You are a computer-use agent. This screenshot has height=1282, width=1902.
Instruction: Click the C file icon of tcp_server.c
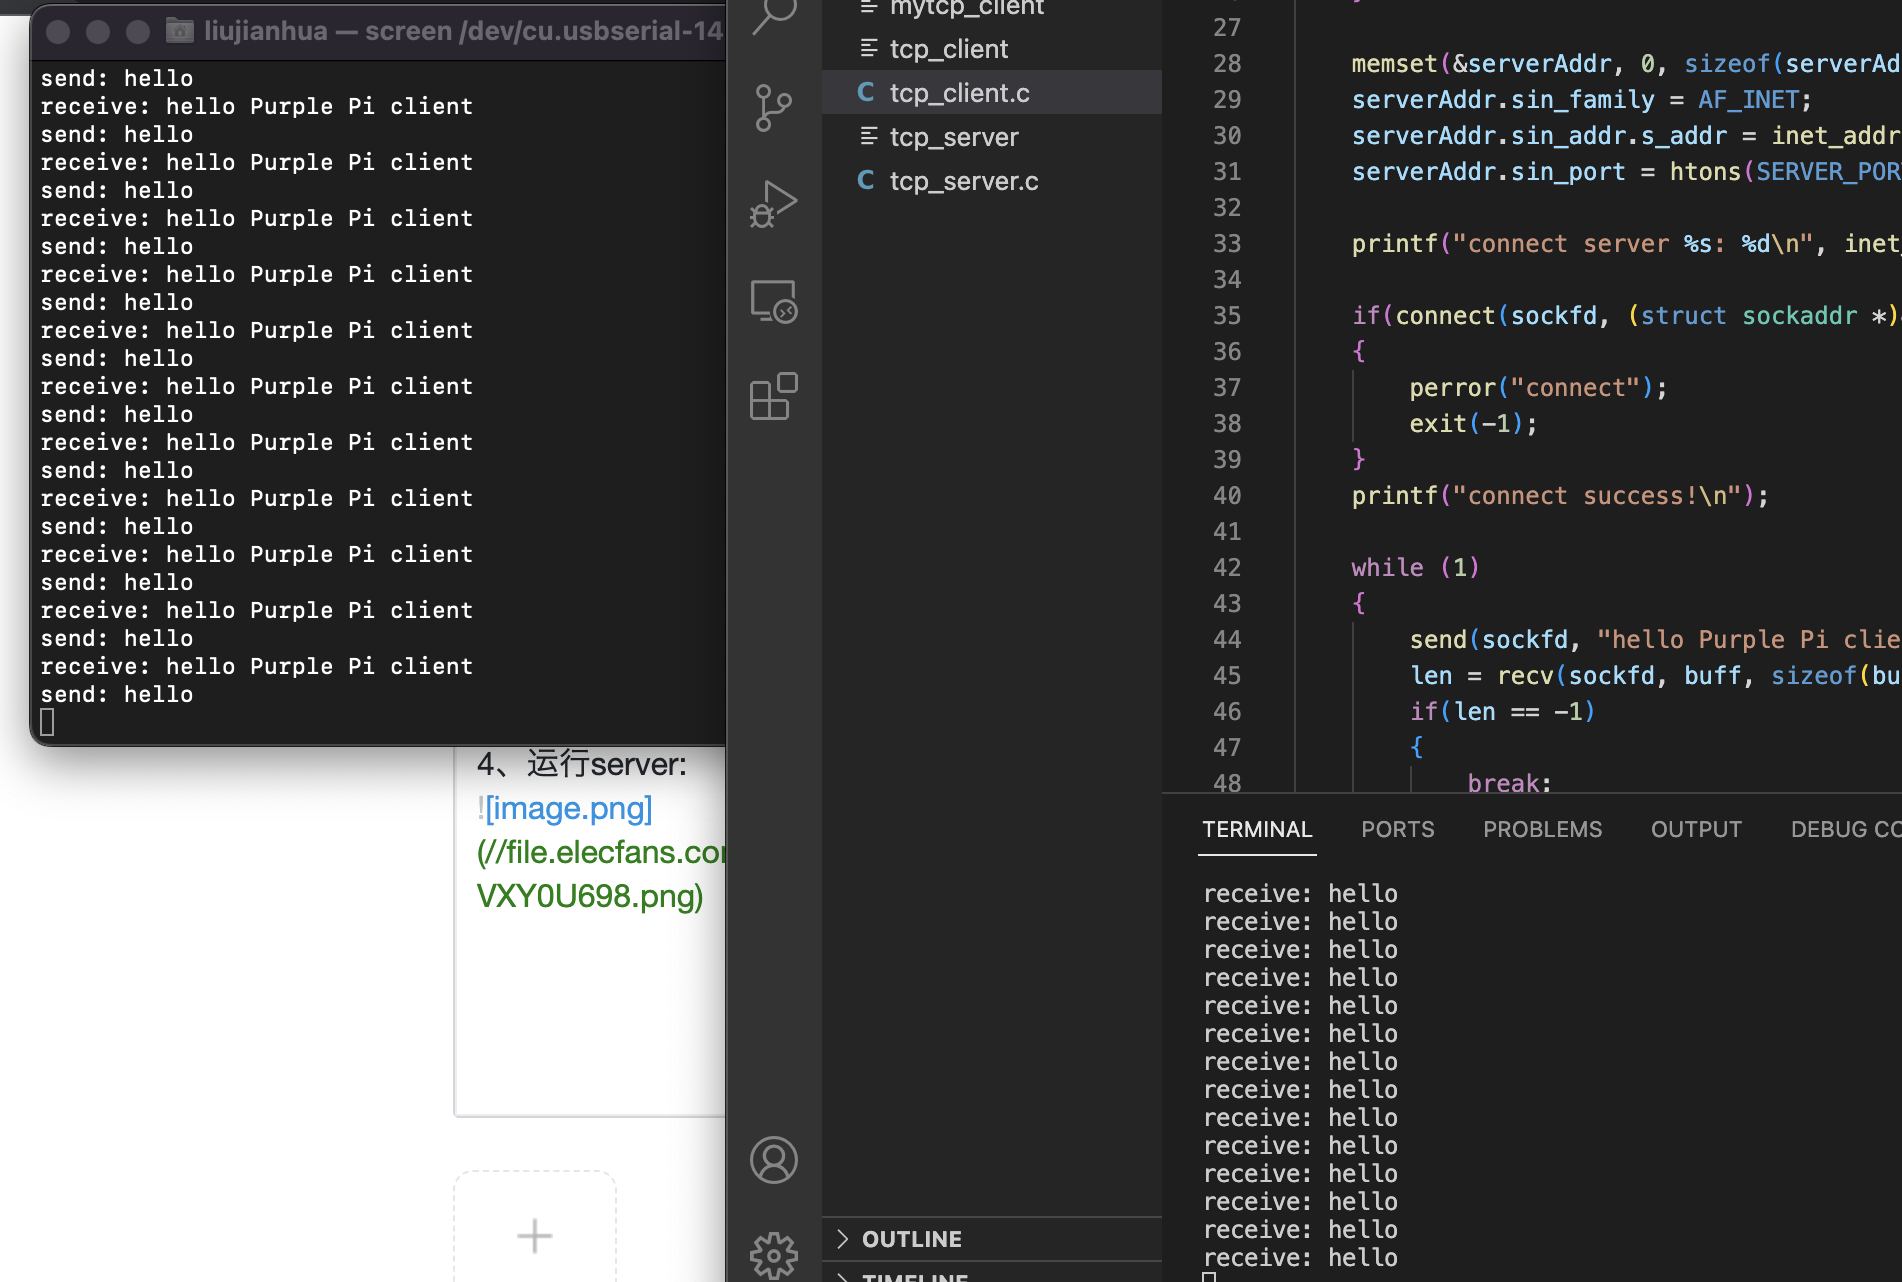(x=866, y=181)
